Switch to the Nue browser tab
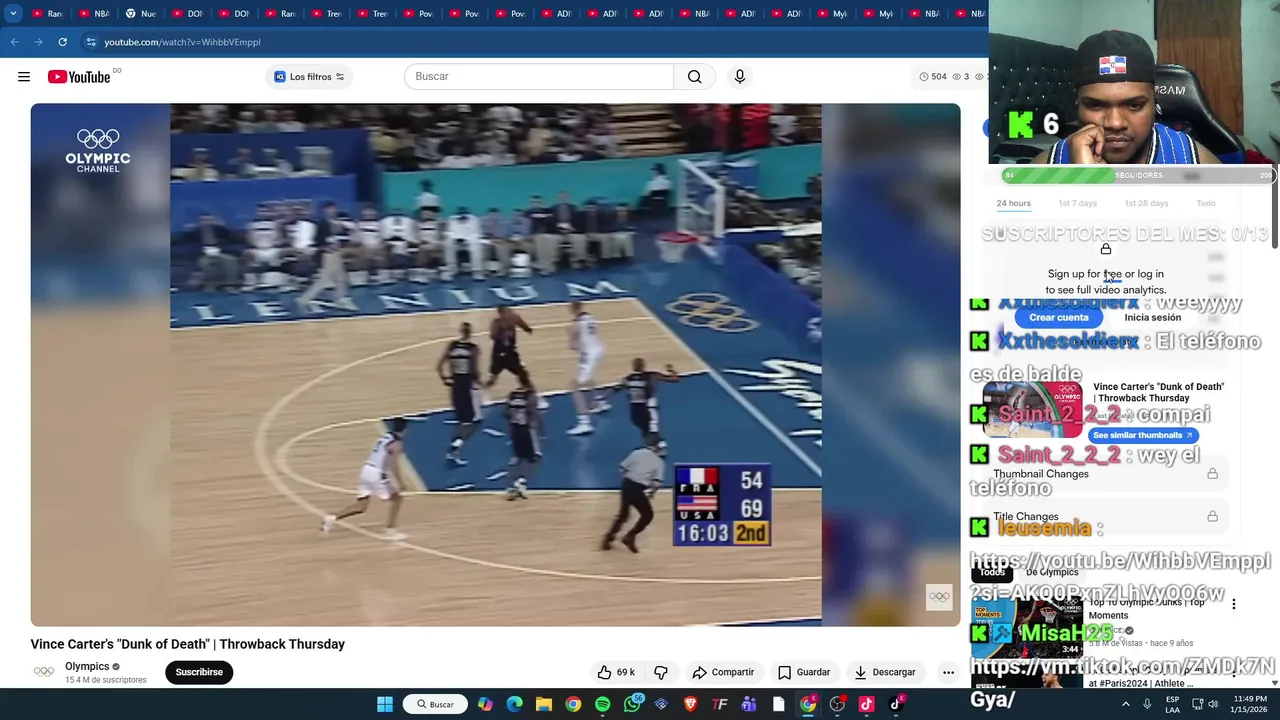 (139, 13)
